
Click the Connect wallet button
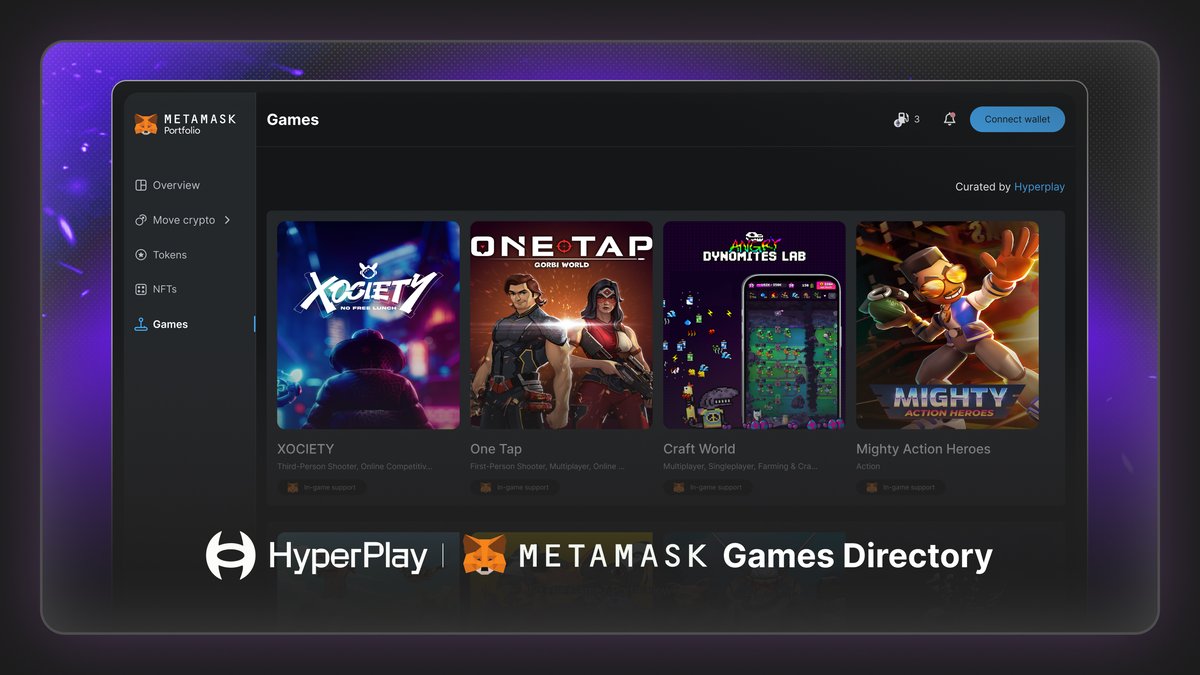click(1017, 119)
